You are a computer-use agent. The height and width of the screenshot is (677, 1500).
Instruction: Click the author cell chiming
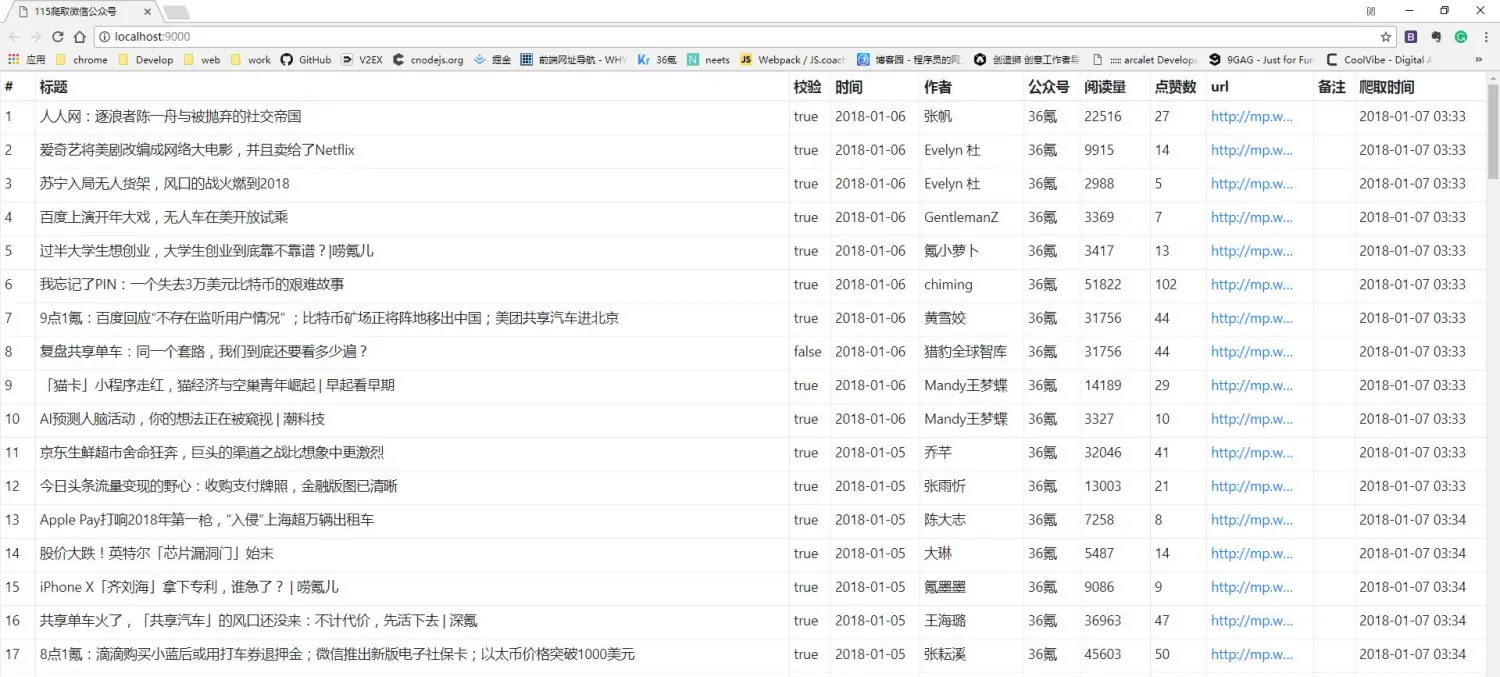(948, 285)
